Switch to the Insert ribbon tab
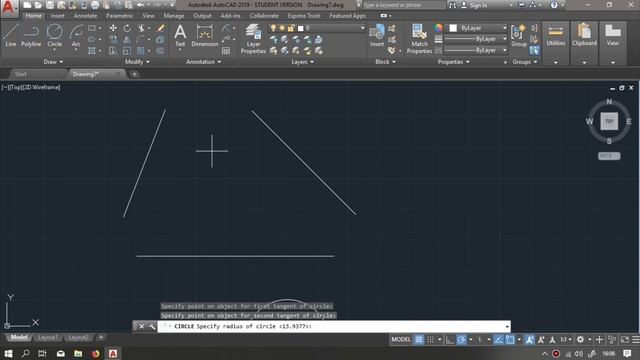The width and height of the screenshot is (640, 360). tap(58, 16)
